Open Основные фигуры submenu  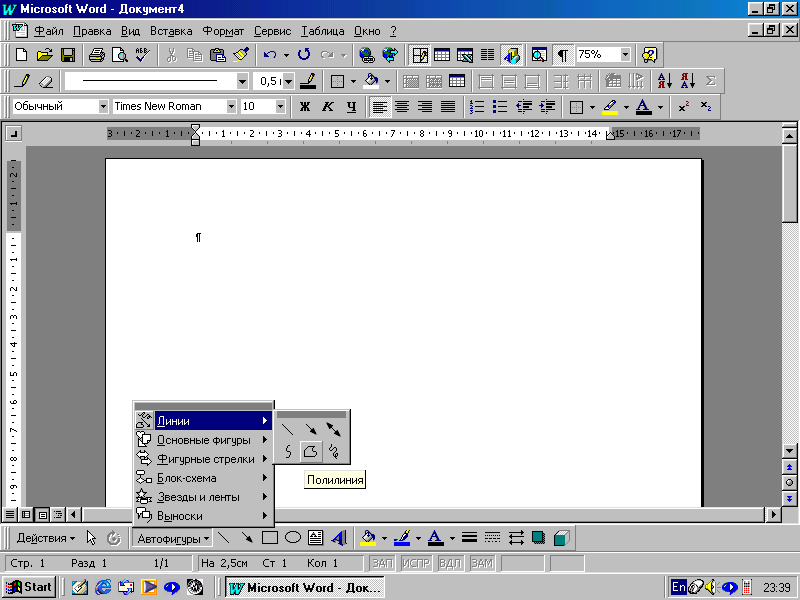point(203,440)
